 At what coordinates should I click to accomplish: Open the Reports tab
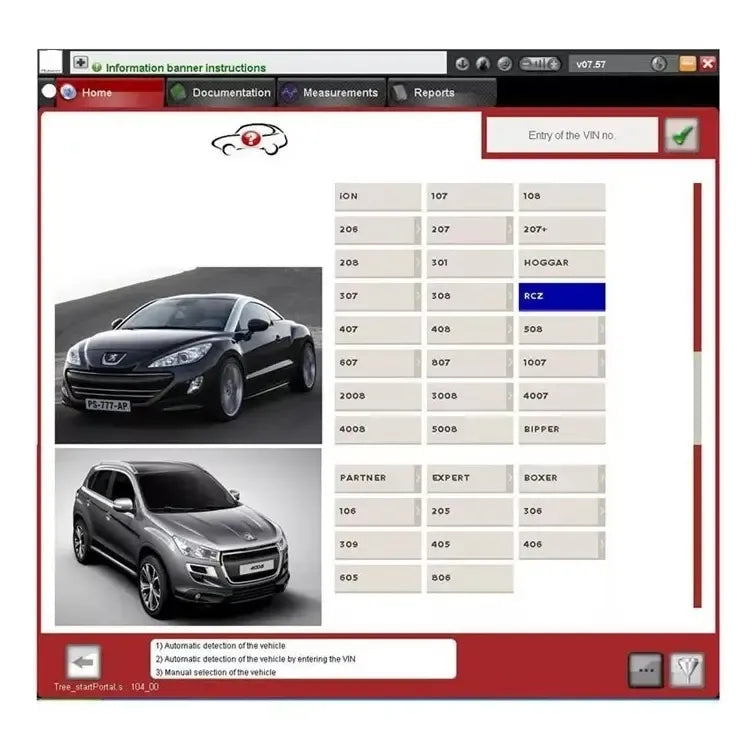tap(442, 93)
